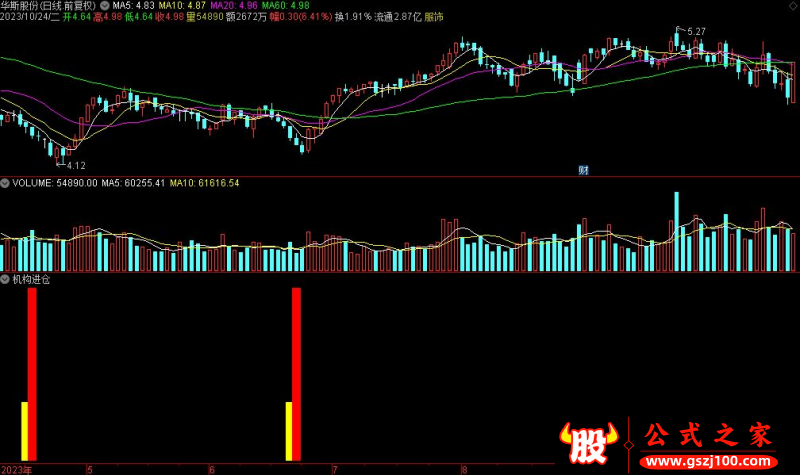Click the 4.12 low price label
Viewport: 800px width, 475px height.
[76, 165]
